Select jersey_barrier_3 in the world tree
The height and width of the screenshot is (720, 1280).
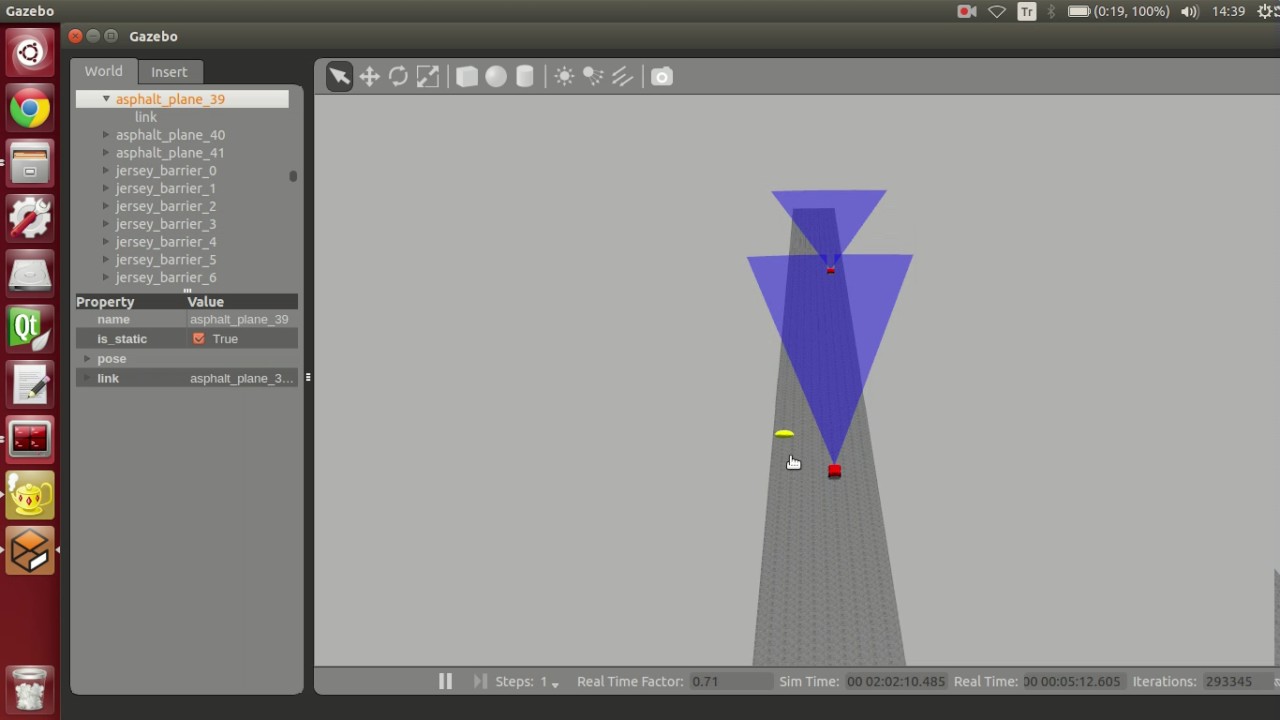[x=166, y=224]
